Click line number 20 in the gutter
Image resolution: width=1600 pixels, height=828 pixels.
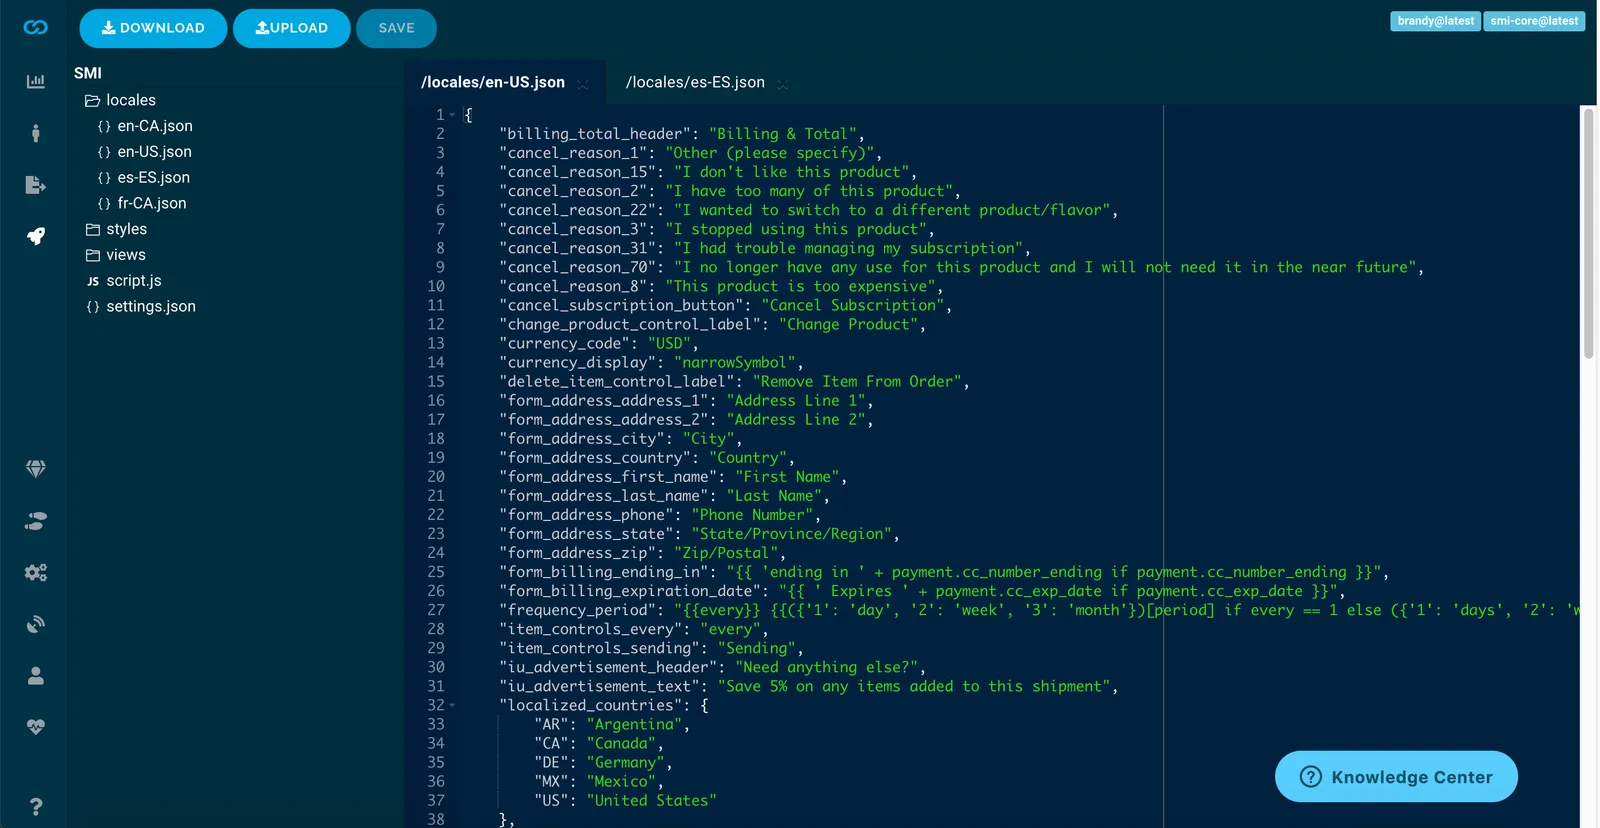tap(436, 477)
